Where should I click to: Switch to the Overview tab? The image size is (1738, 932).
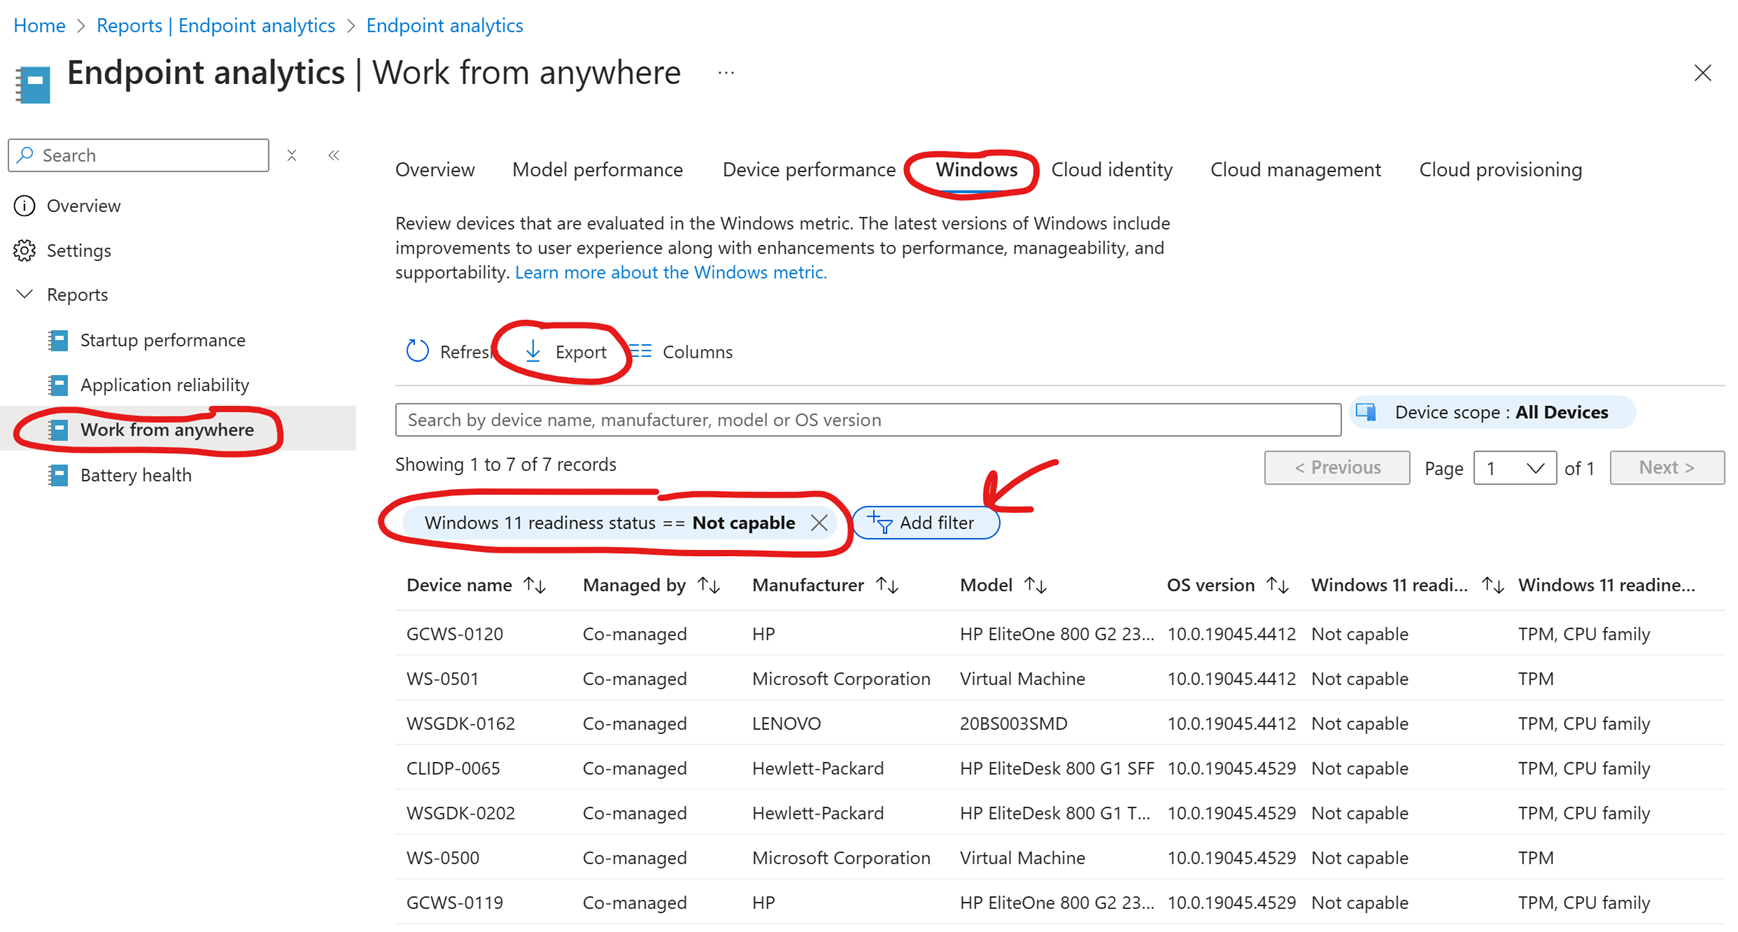pyautogui.click(x=435, y=170)
